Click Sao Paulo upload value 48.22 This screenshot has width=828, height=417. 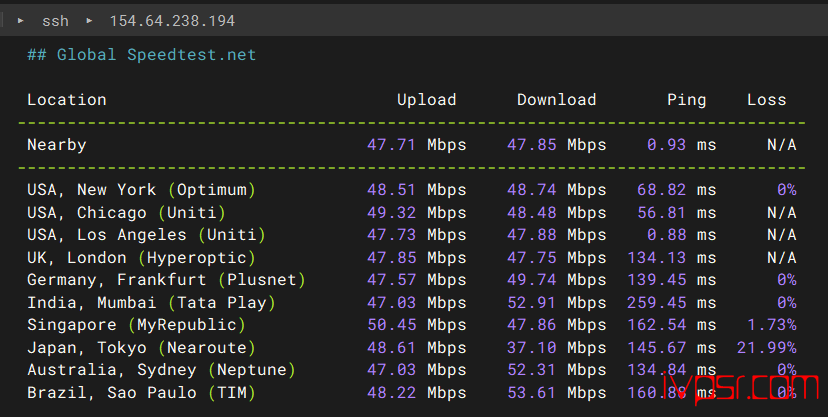(x=391, y=393)
